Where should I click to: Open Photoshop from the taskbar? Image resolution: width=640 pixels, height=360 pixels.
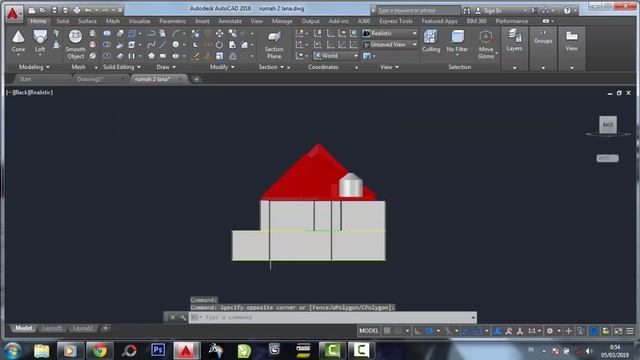pyautogui.click(x=158, y=350)
